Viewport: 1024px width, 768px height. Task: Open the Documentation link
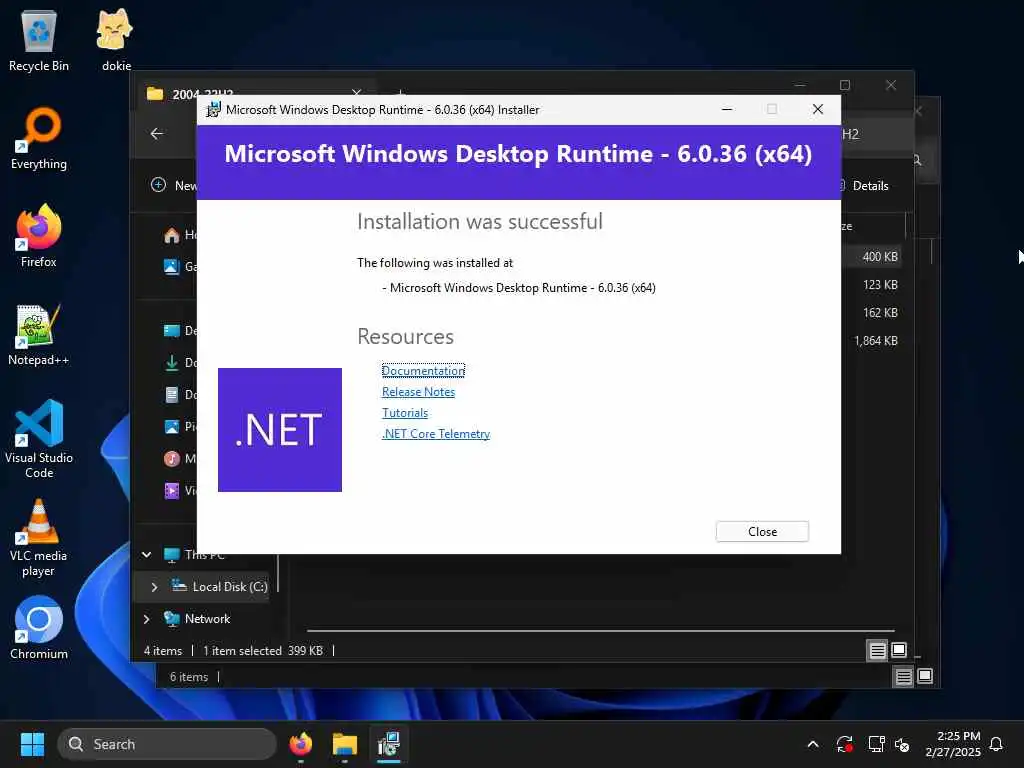coord(423,370)
